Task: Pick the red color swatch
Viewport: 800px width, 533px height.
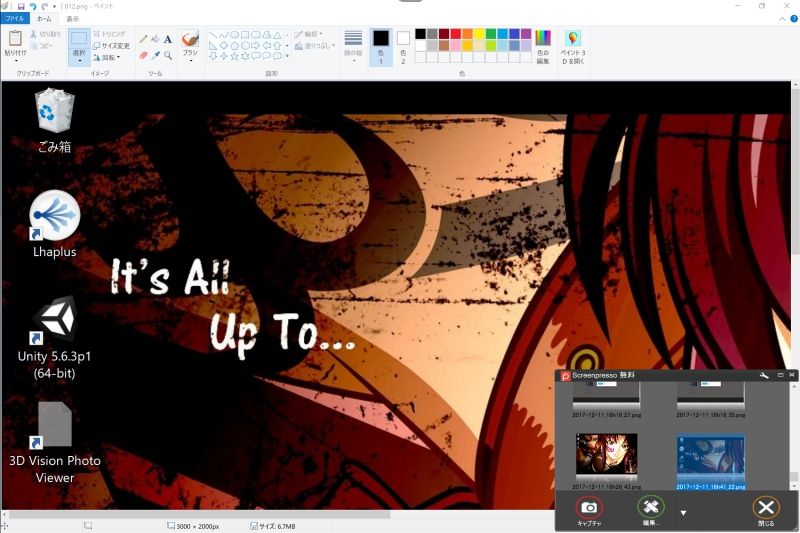Action: (456, 34)
